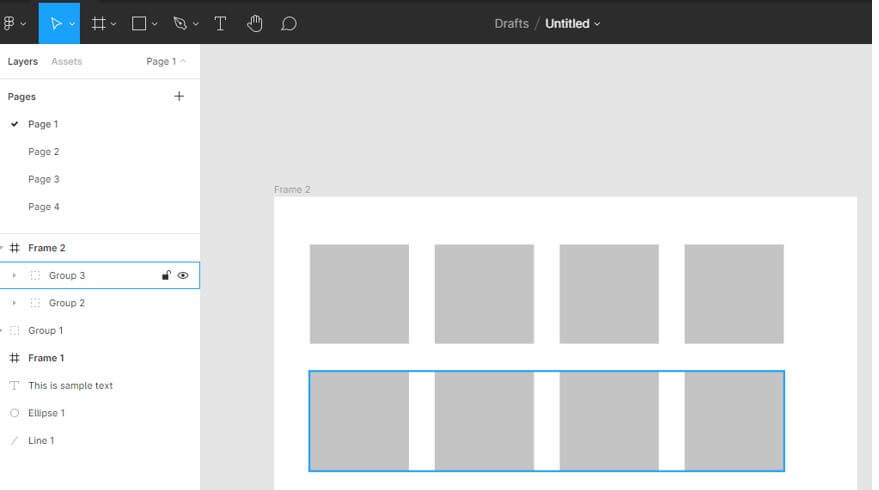
Task: Click the Group 1 group icon
Action: pos(15,330)
